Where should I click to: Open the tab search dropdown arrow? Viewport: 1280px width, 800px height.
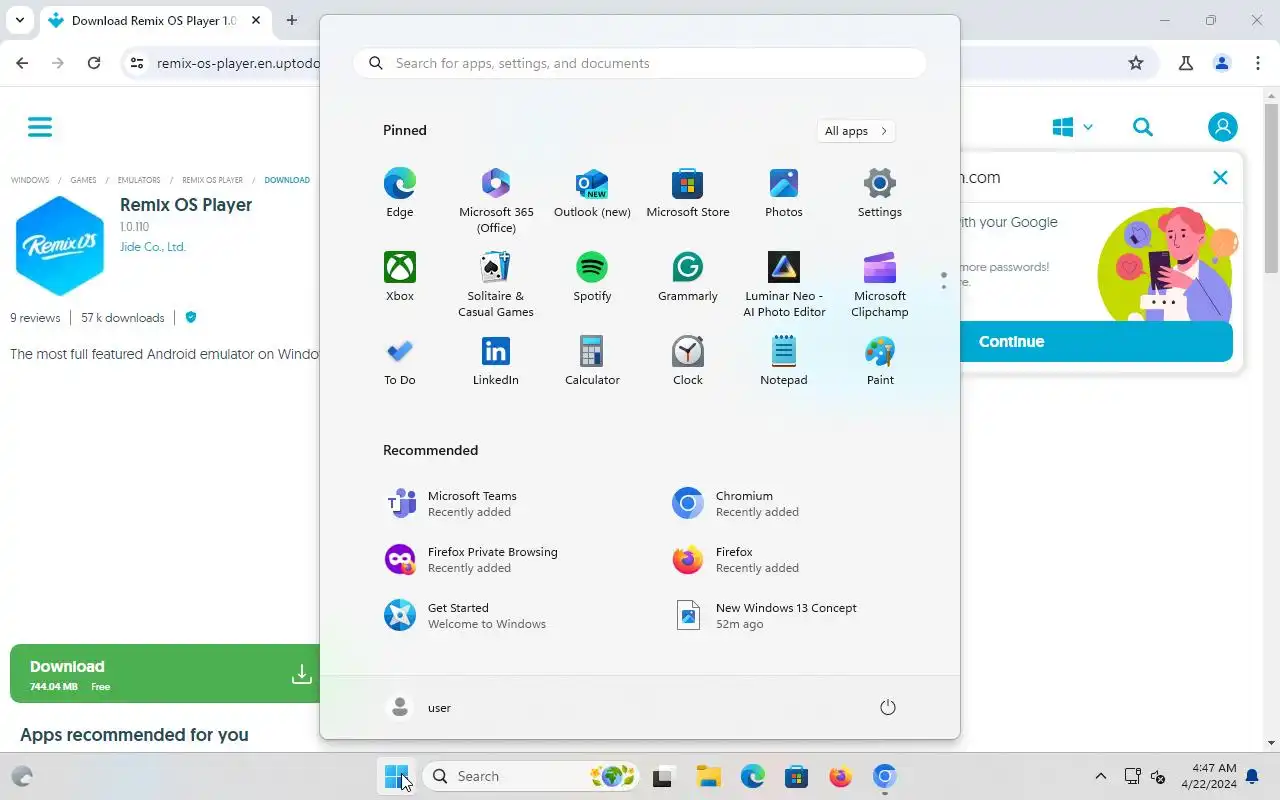pyautogui.click(x=19, y=20)
